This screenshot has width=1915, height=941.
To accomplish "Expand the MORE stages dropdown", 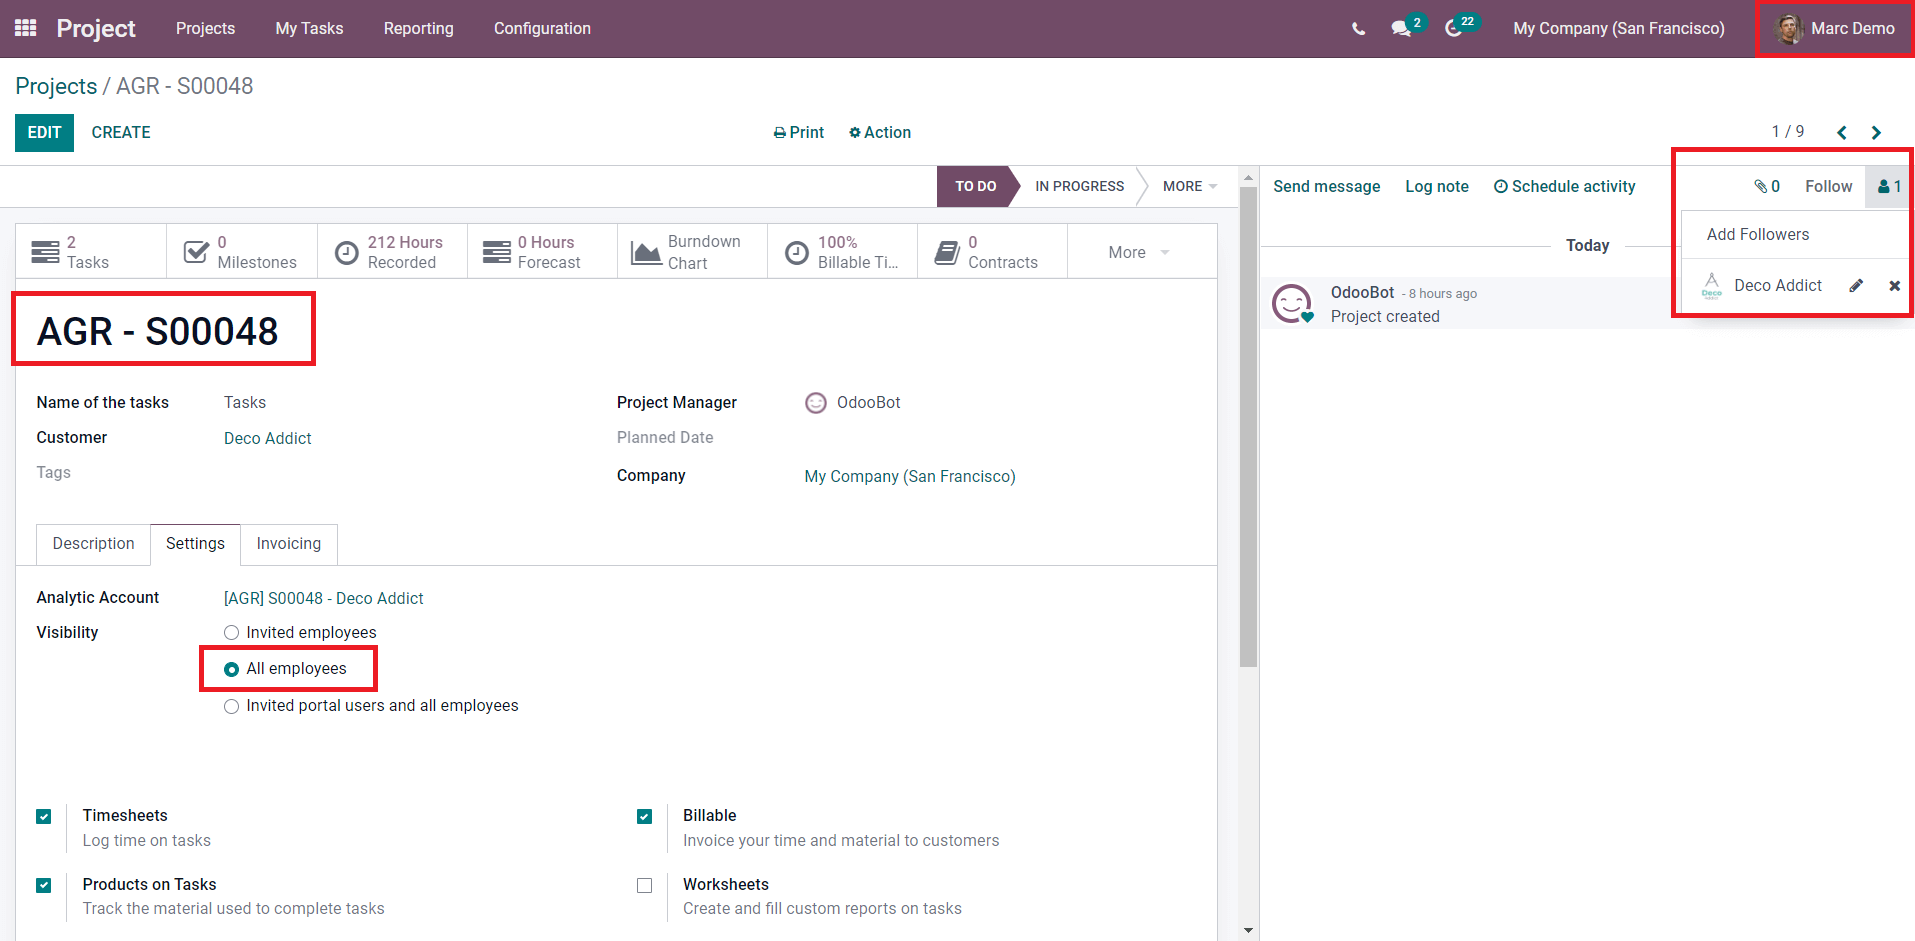I will point(1190,186).
